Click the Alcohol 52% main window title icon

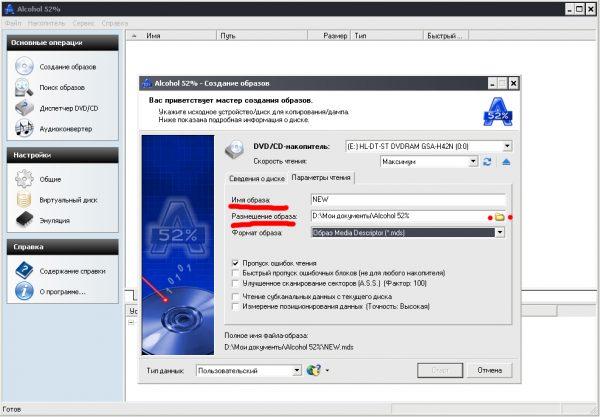[8, 8]
